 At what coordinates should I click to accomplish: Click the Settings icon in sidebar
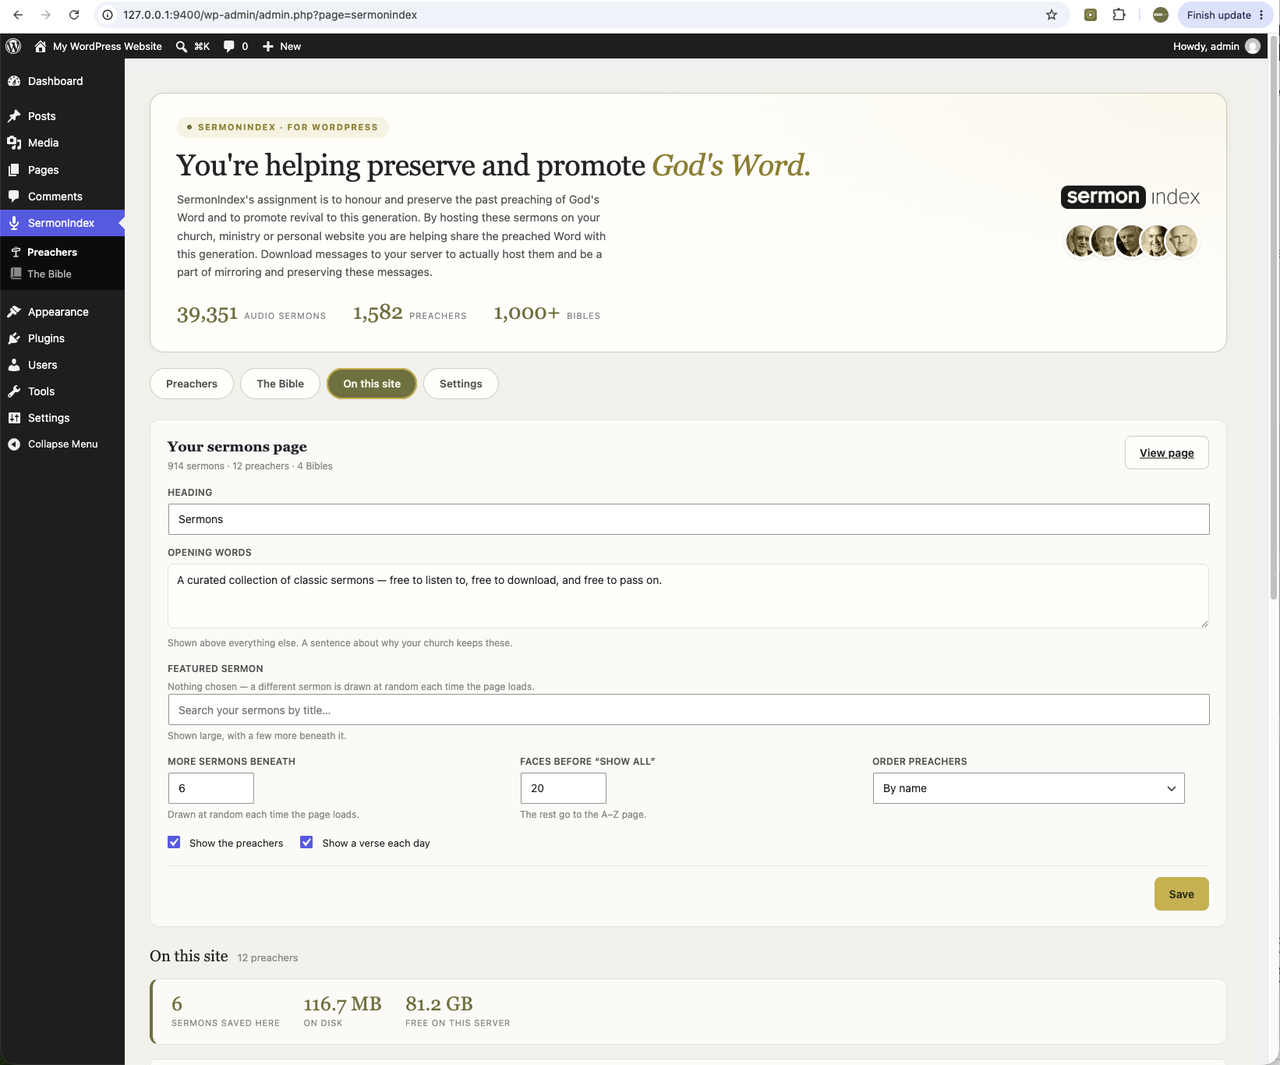click(14, 418)
